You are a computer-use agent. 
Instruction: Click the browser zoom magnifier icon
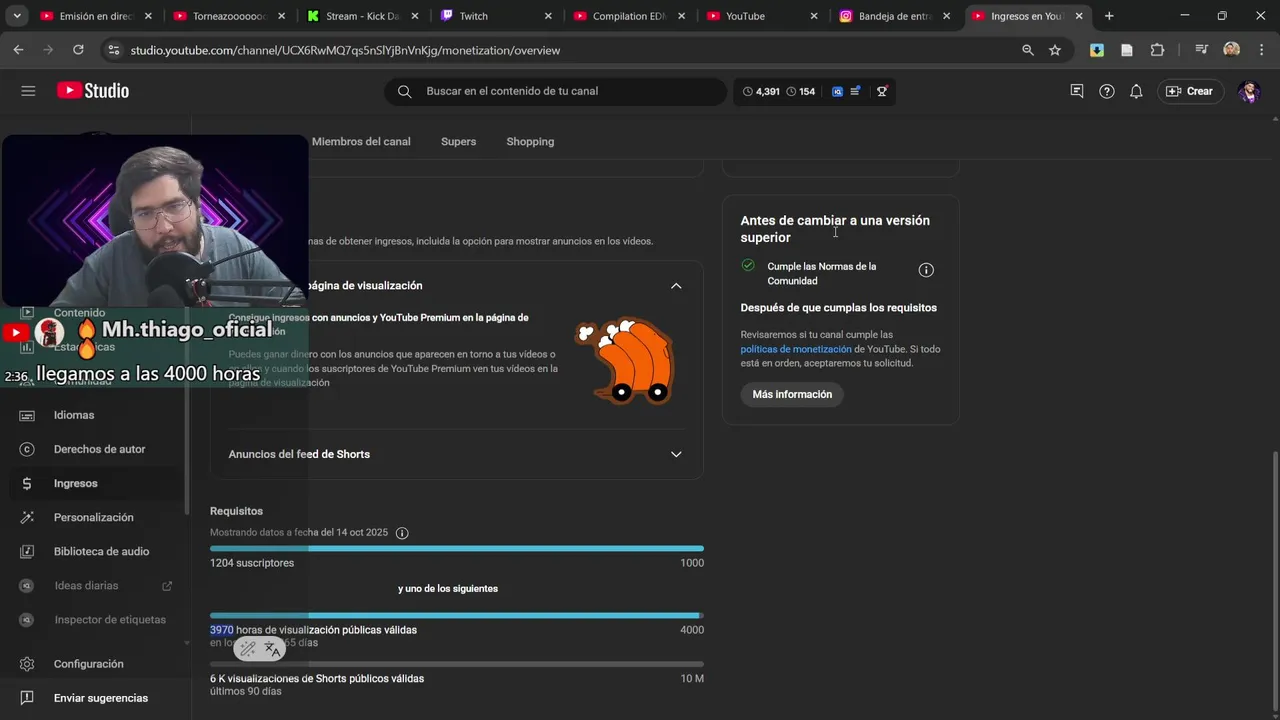[1028, 50]
